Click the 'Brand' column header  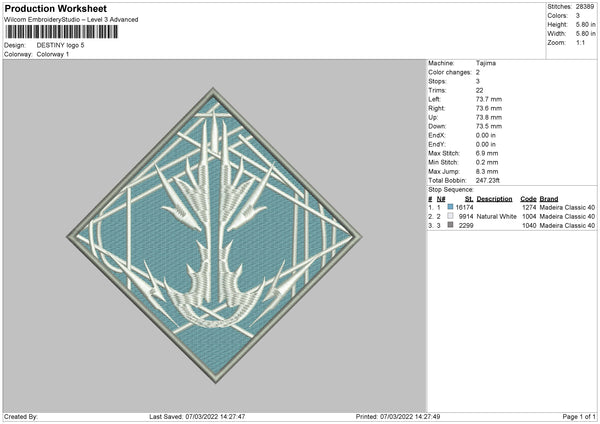click(549, 199)
